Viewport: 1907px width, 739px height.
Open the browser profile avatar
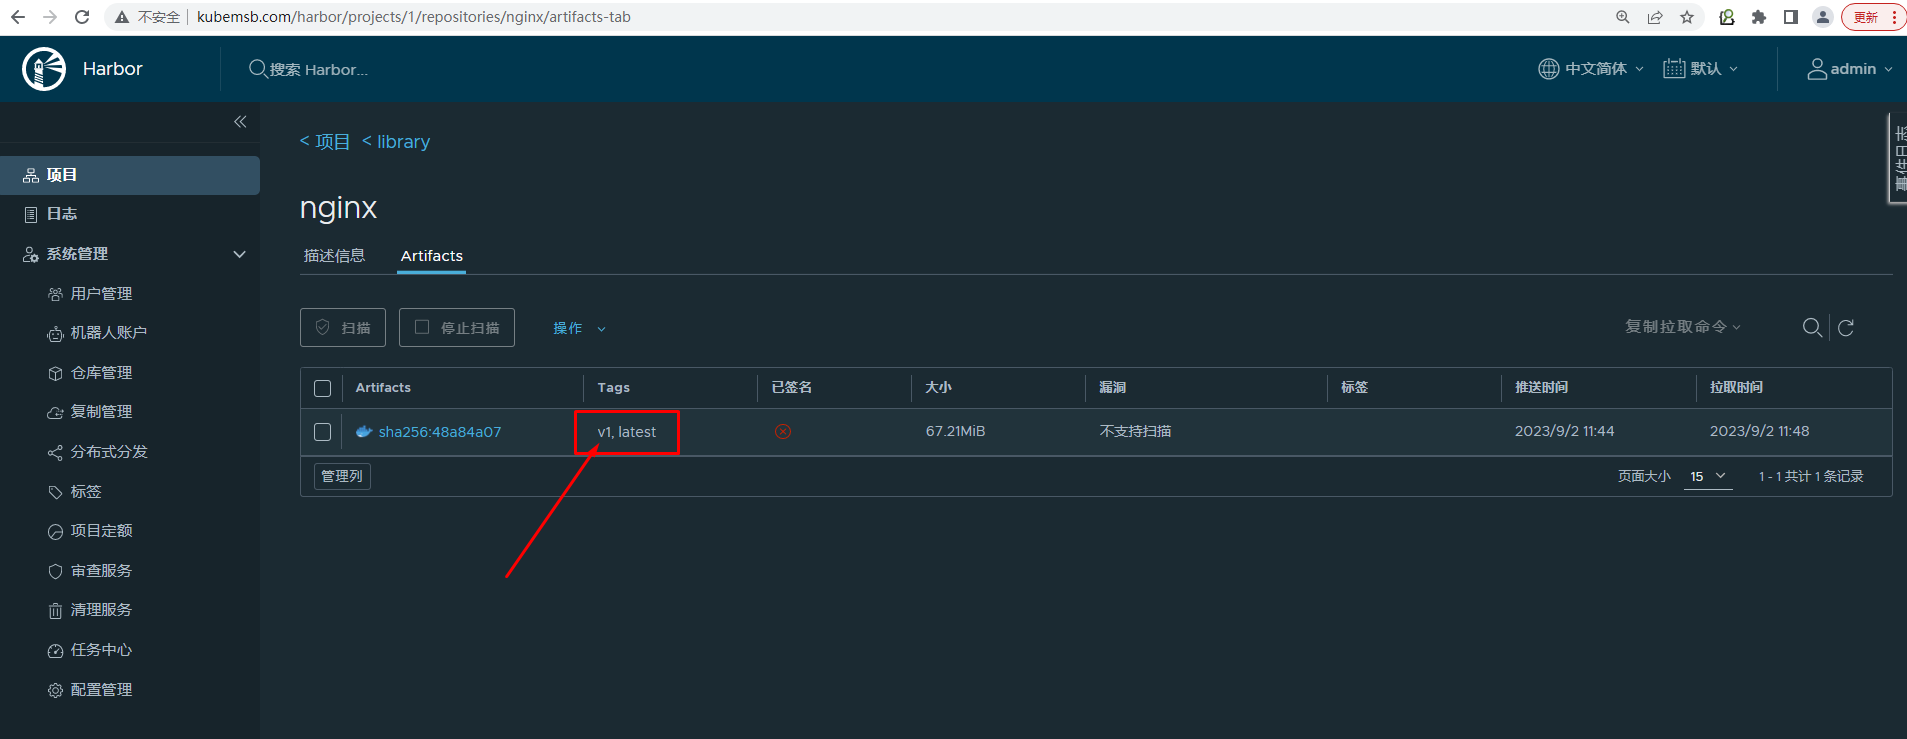1823,17
